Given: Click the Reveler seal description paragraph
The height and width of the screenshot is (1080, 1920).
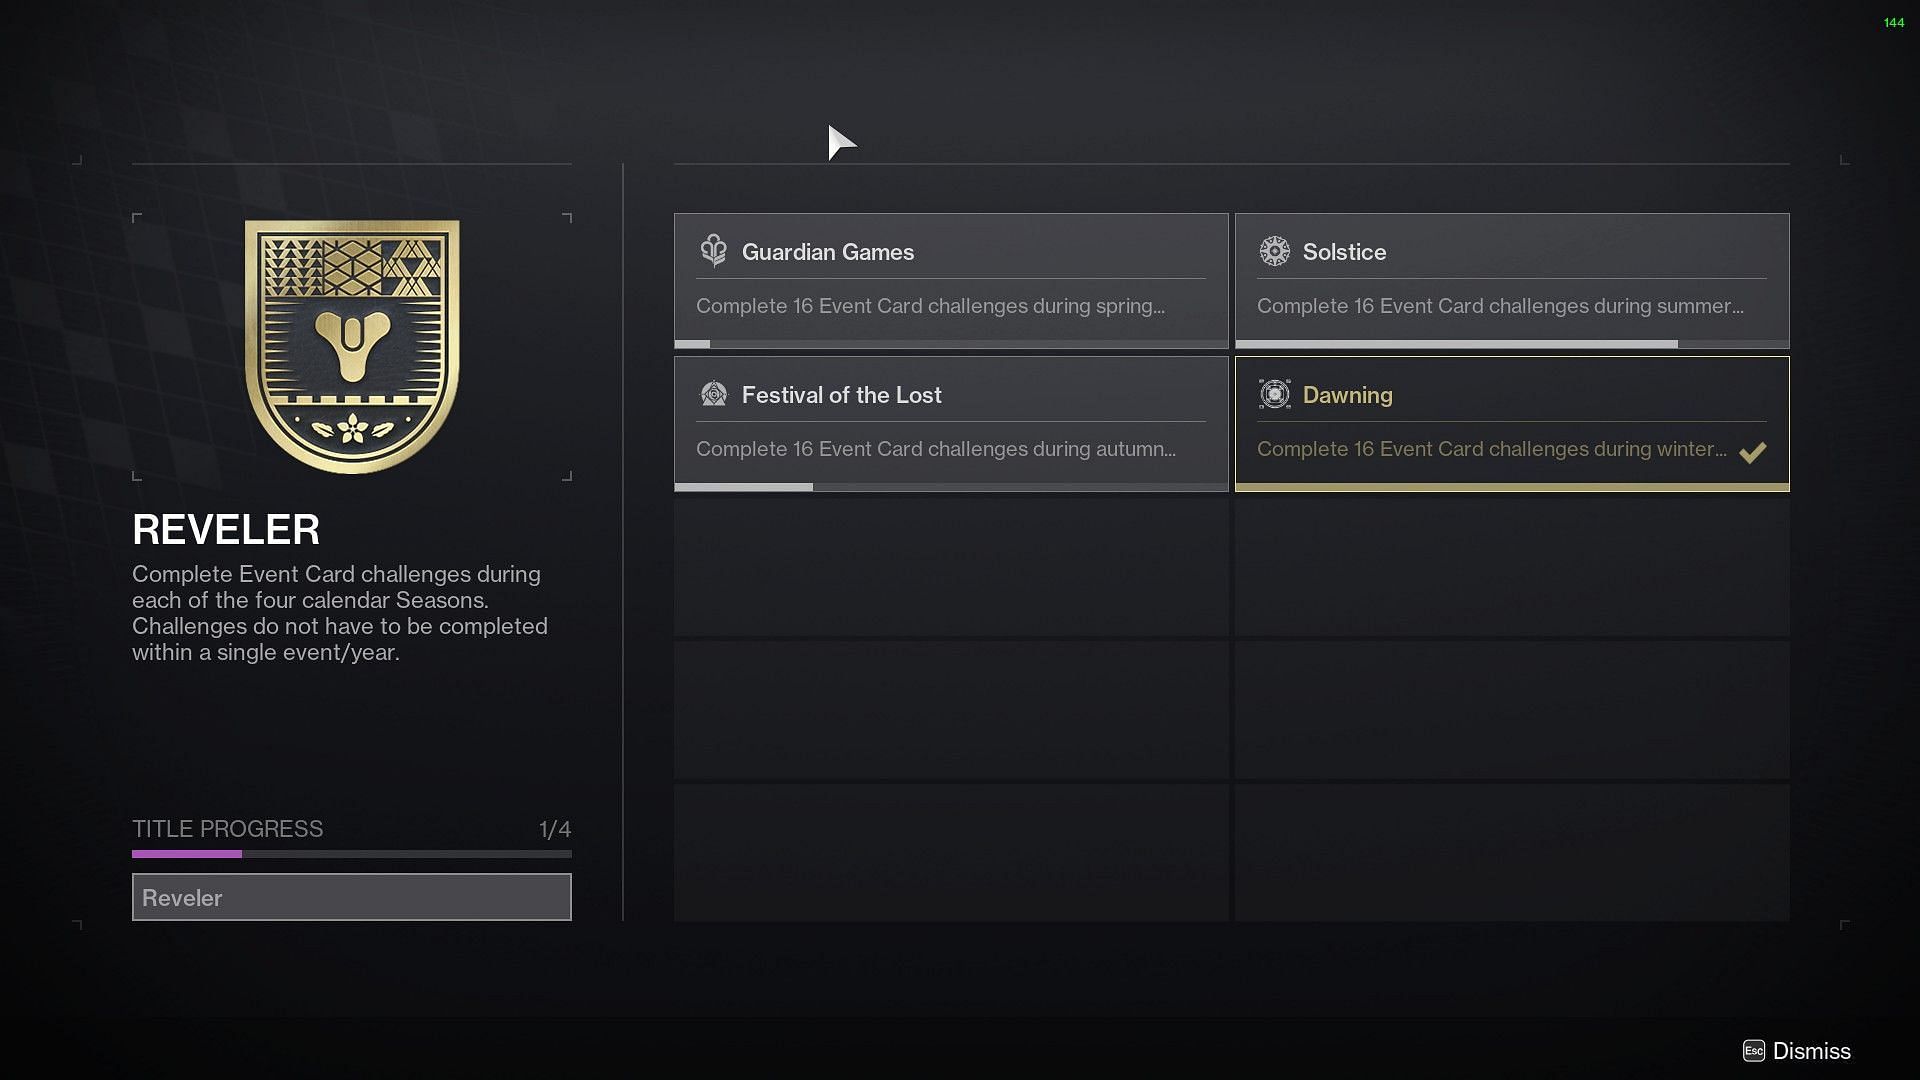Looking at the screenshot, I should point(340,613).
